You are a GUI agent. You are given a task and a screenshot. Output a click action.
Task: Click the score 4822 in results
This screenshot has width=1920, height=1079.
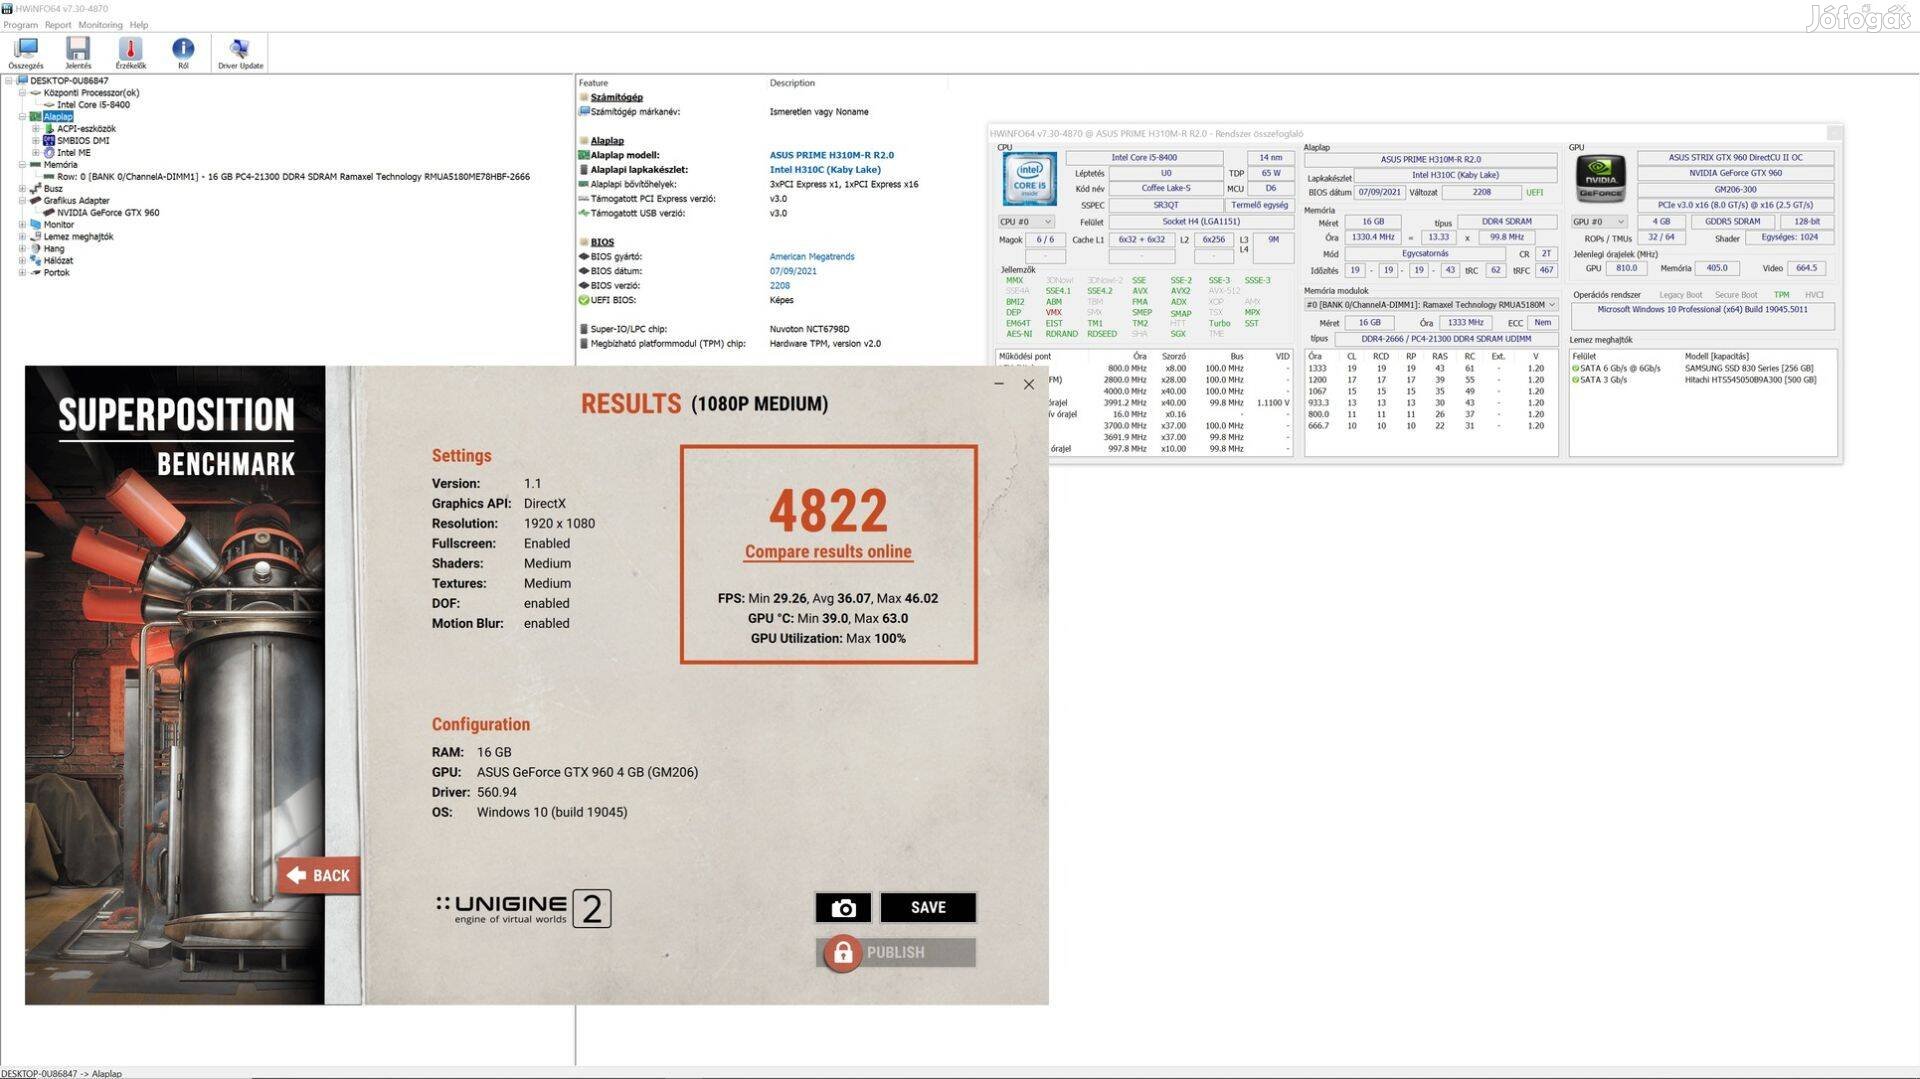(x=828, y=511)
